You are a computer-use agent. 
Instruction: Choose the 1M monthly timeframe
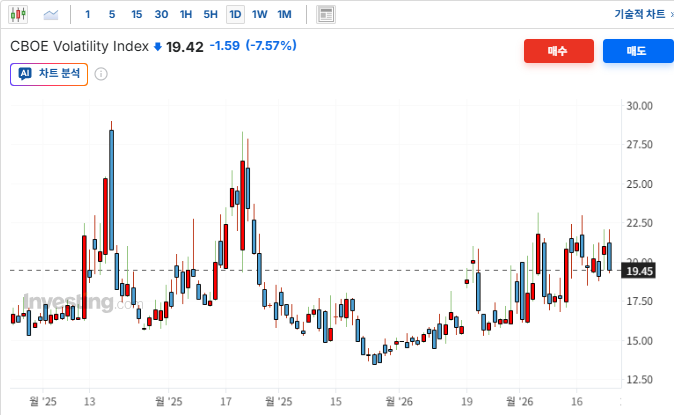pos(285,15)
